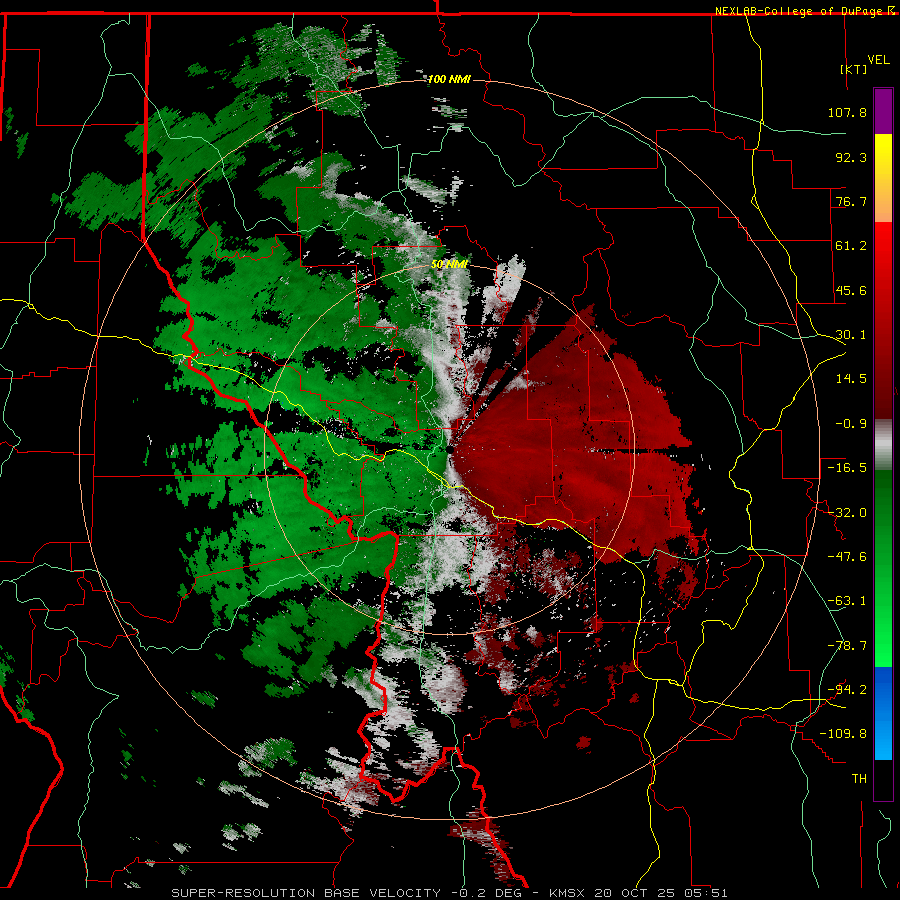
Task: Click the -109.8 velocity scale value
Action: point(843,734)
